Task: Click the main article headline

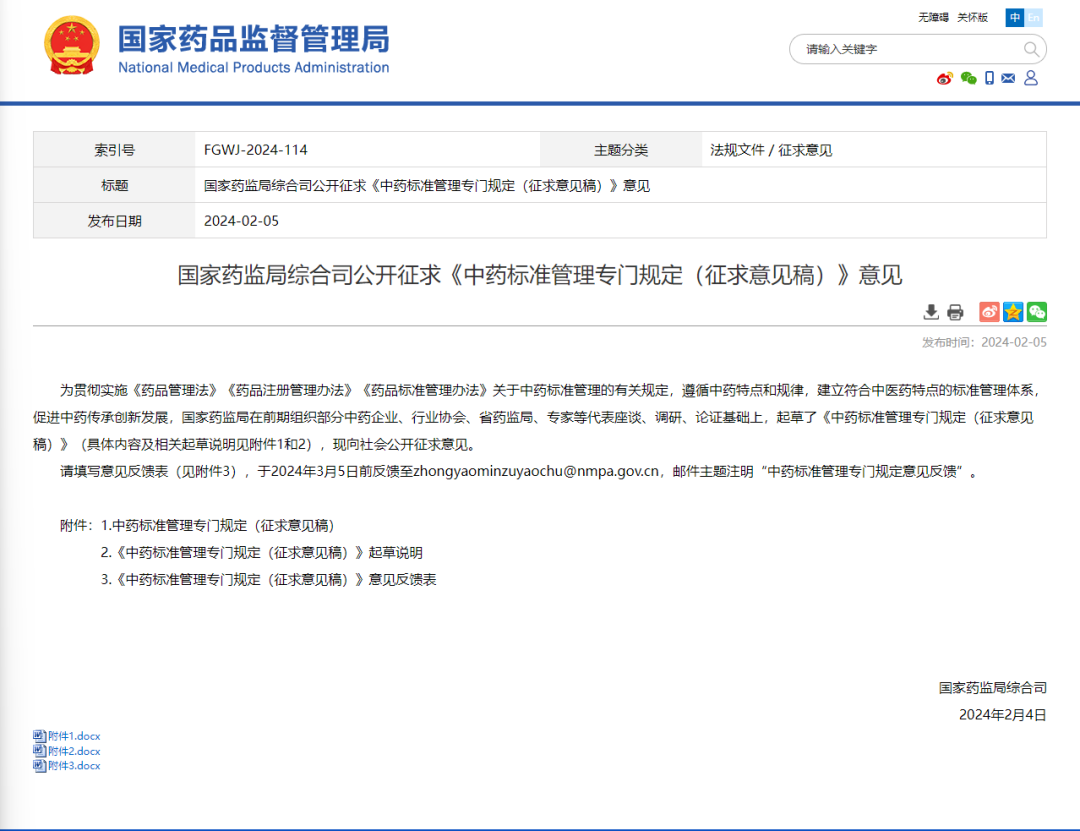Action: point(540,275)
